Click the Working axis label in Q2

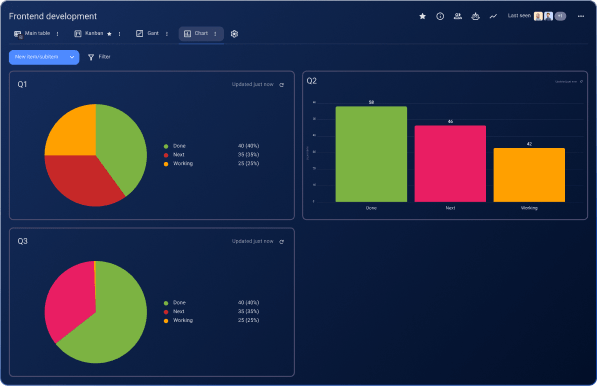click(529, 208)
